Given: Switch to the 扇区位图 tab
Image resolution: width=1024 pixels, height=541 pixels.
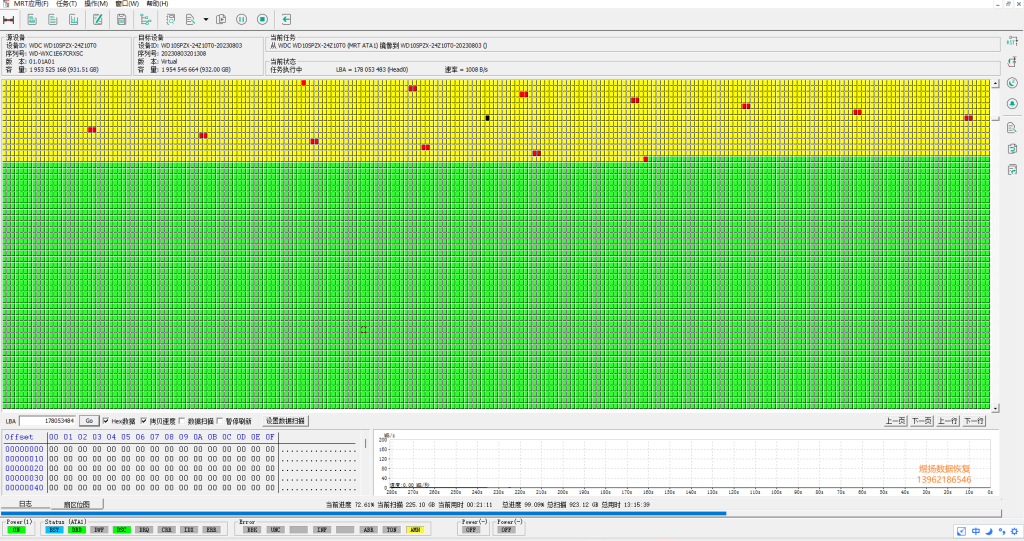Looking at the screenshot, I should (77, 504).
